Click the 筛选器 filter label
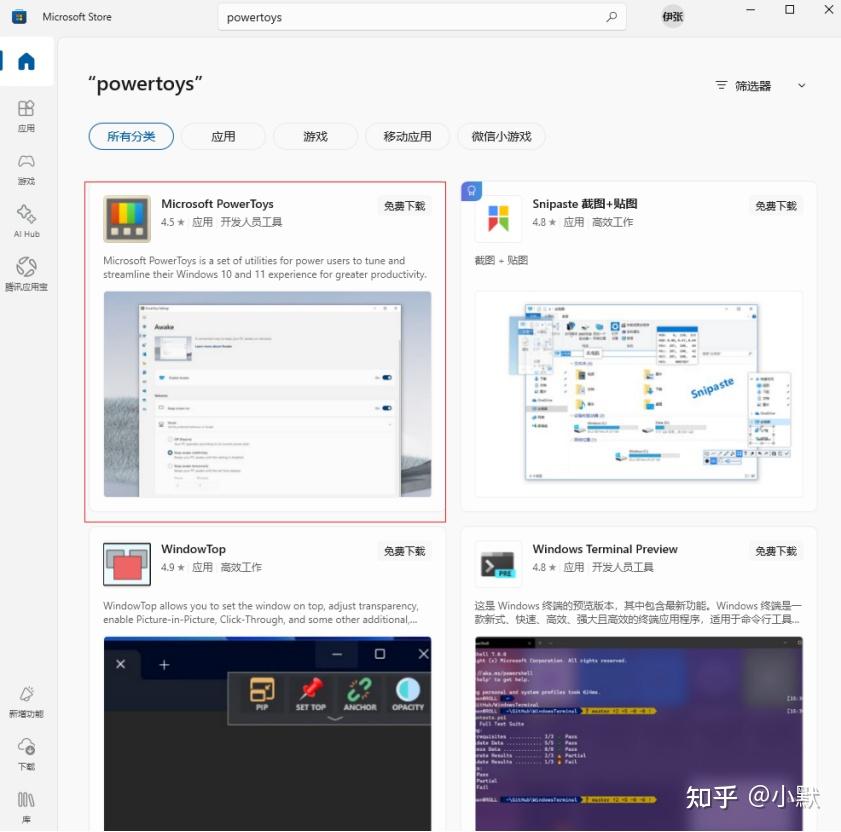The image size is (841, 832). click(x=753, y=86)
